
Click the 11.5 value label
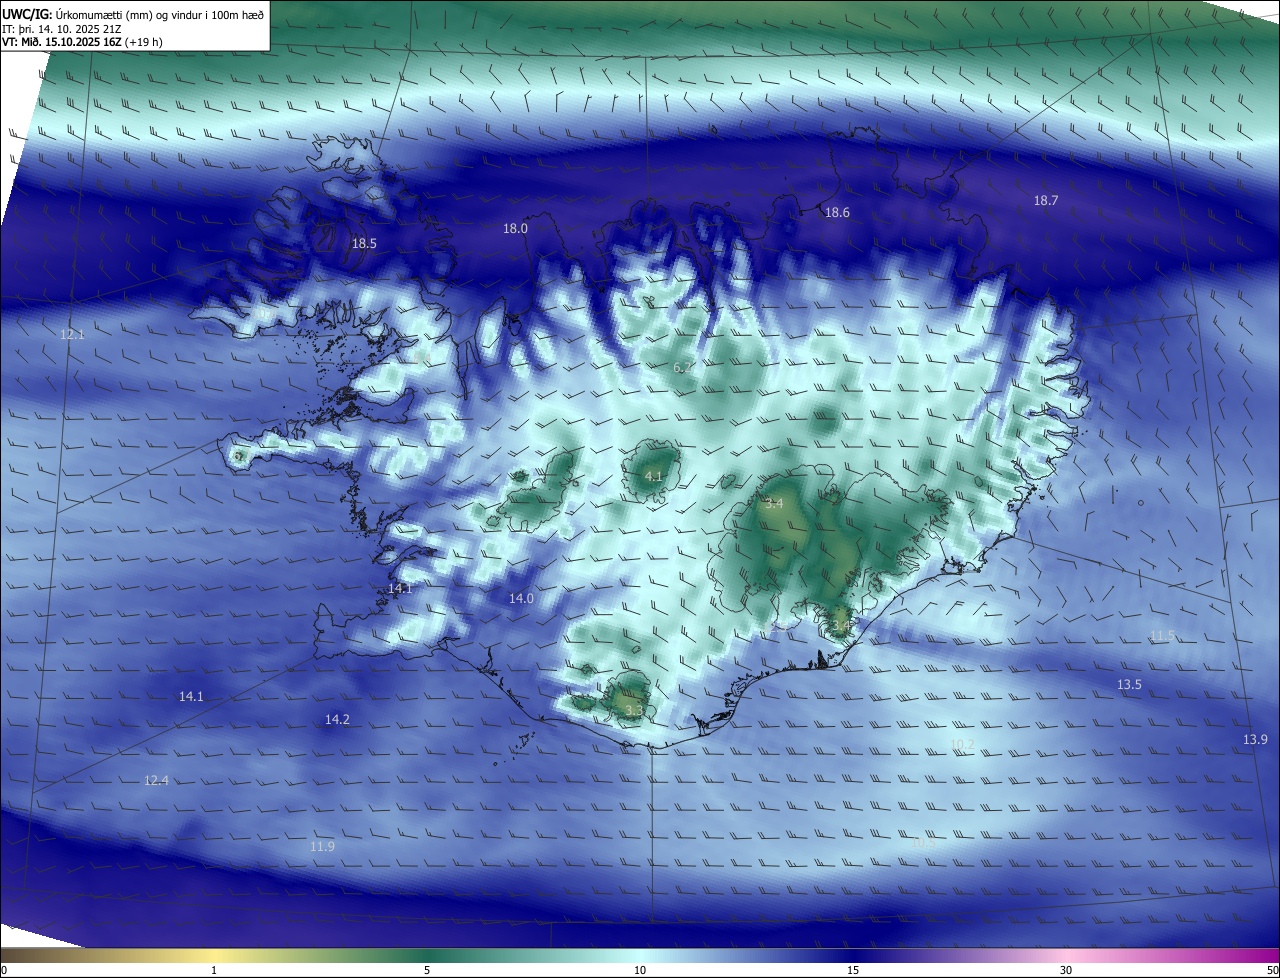(x=1162, y=636)
